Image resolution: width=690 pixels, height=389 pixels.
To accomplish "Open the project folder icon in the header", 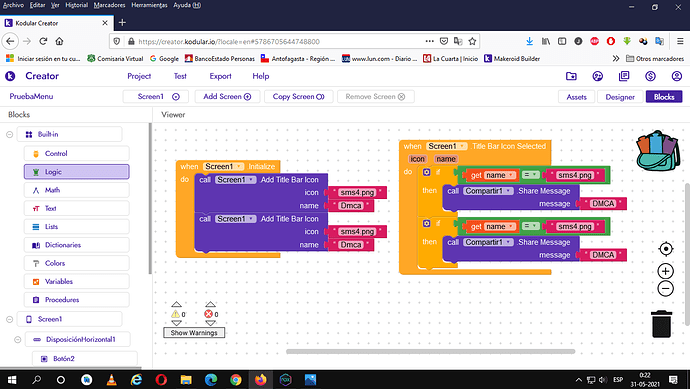I will click(x=571, y=76).
